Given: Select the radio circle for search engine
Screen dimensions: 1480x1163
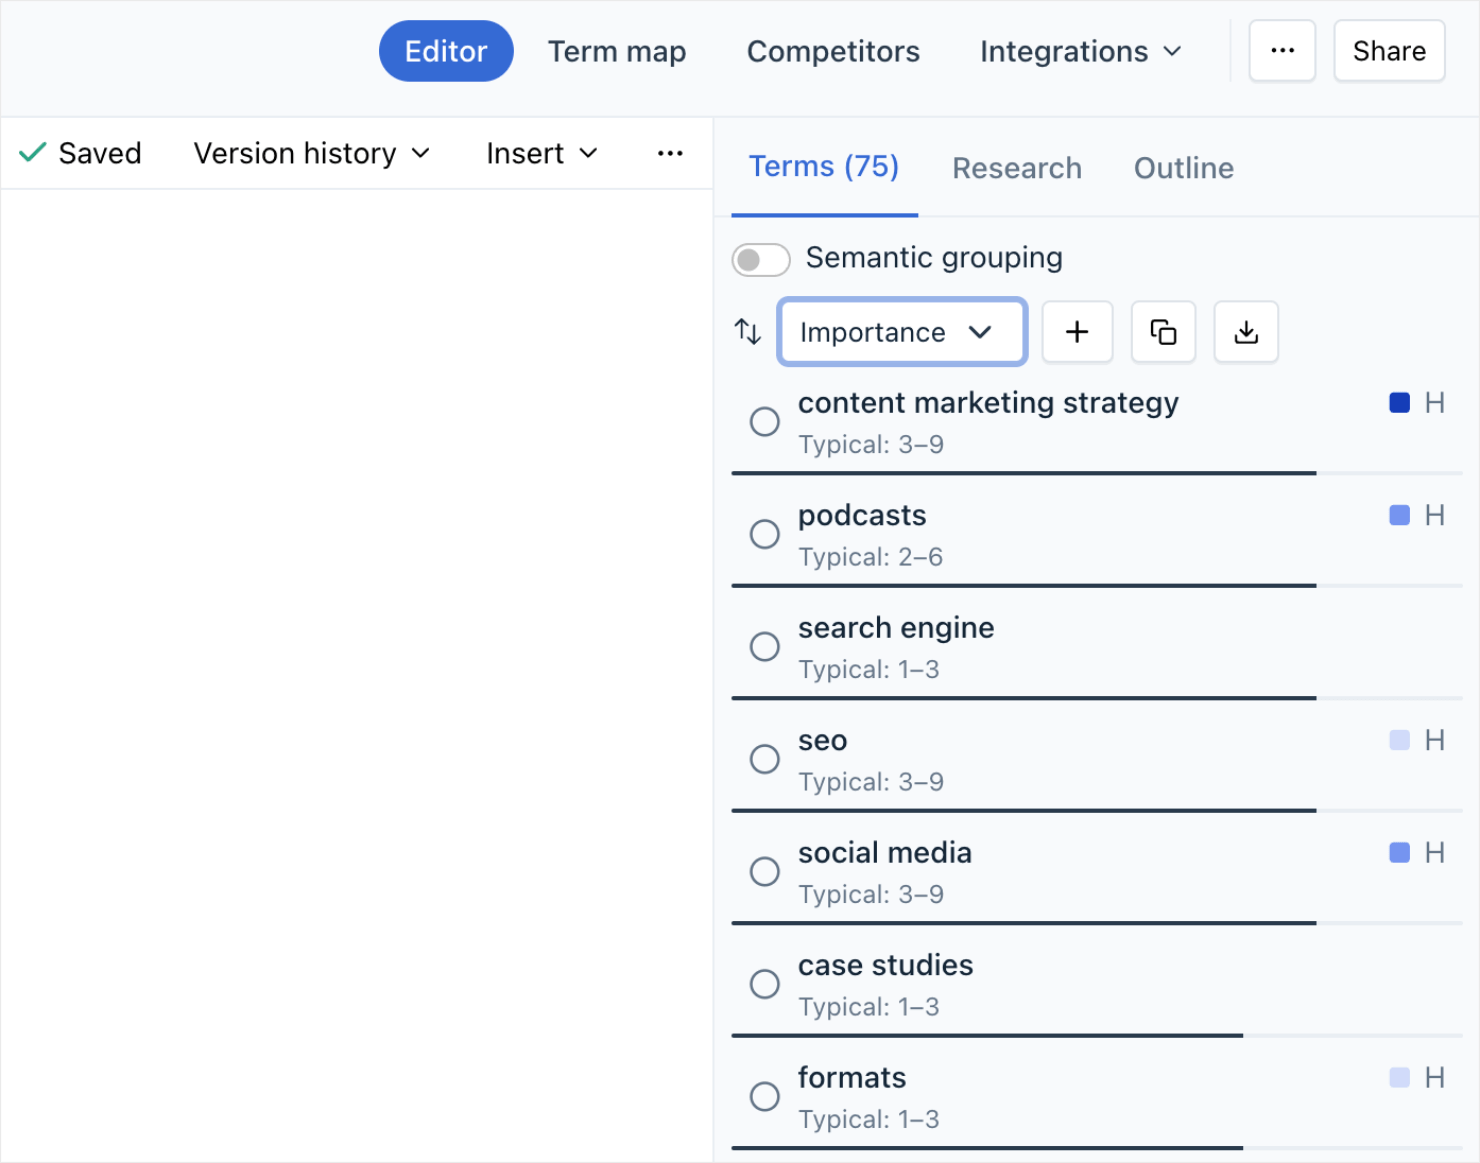Looking at the screenshot, I should 765,647.
